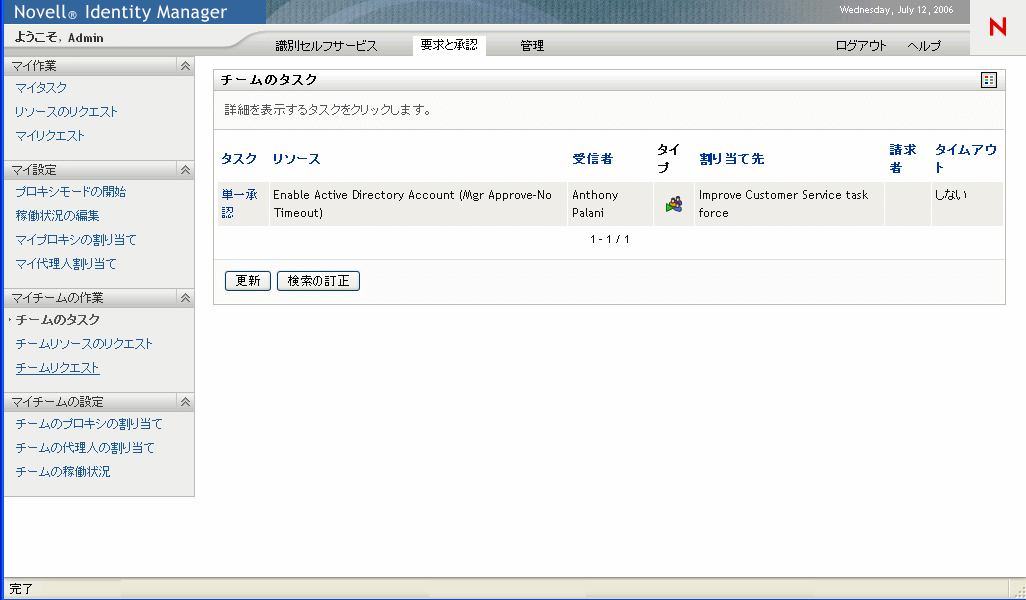Open マイプロキシの割り当て link

click(76, 240)
